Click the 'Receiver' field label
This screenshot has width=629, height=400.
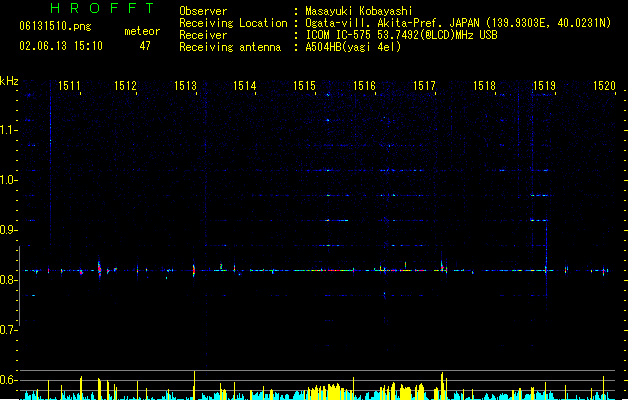tap(203, 35)
